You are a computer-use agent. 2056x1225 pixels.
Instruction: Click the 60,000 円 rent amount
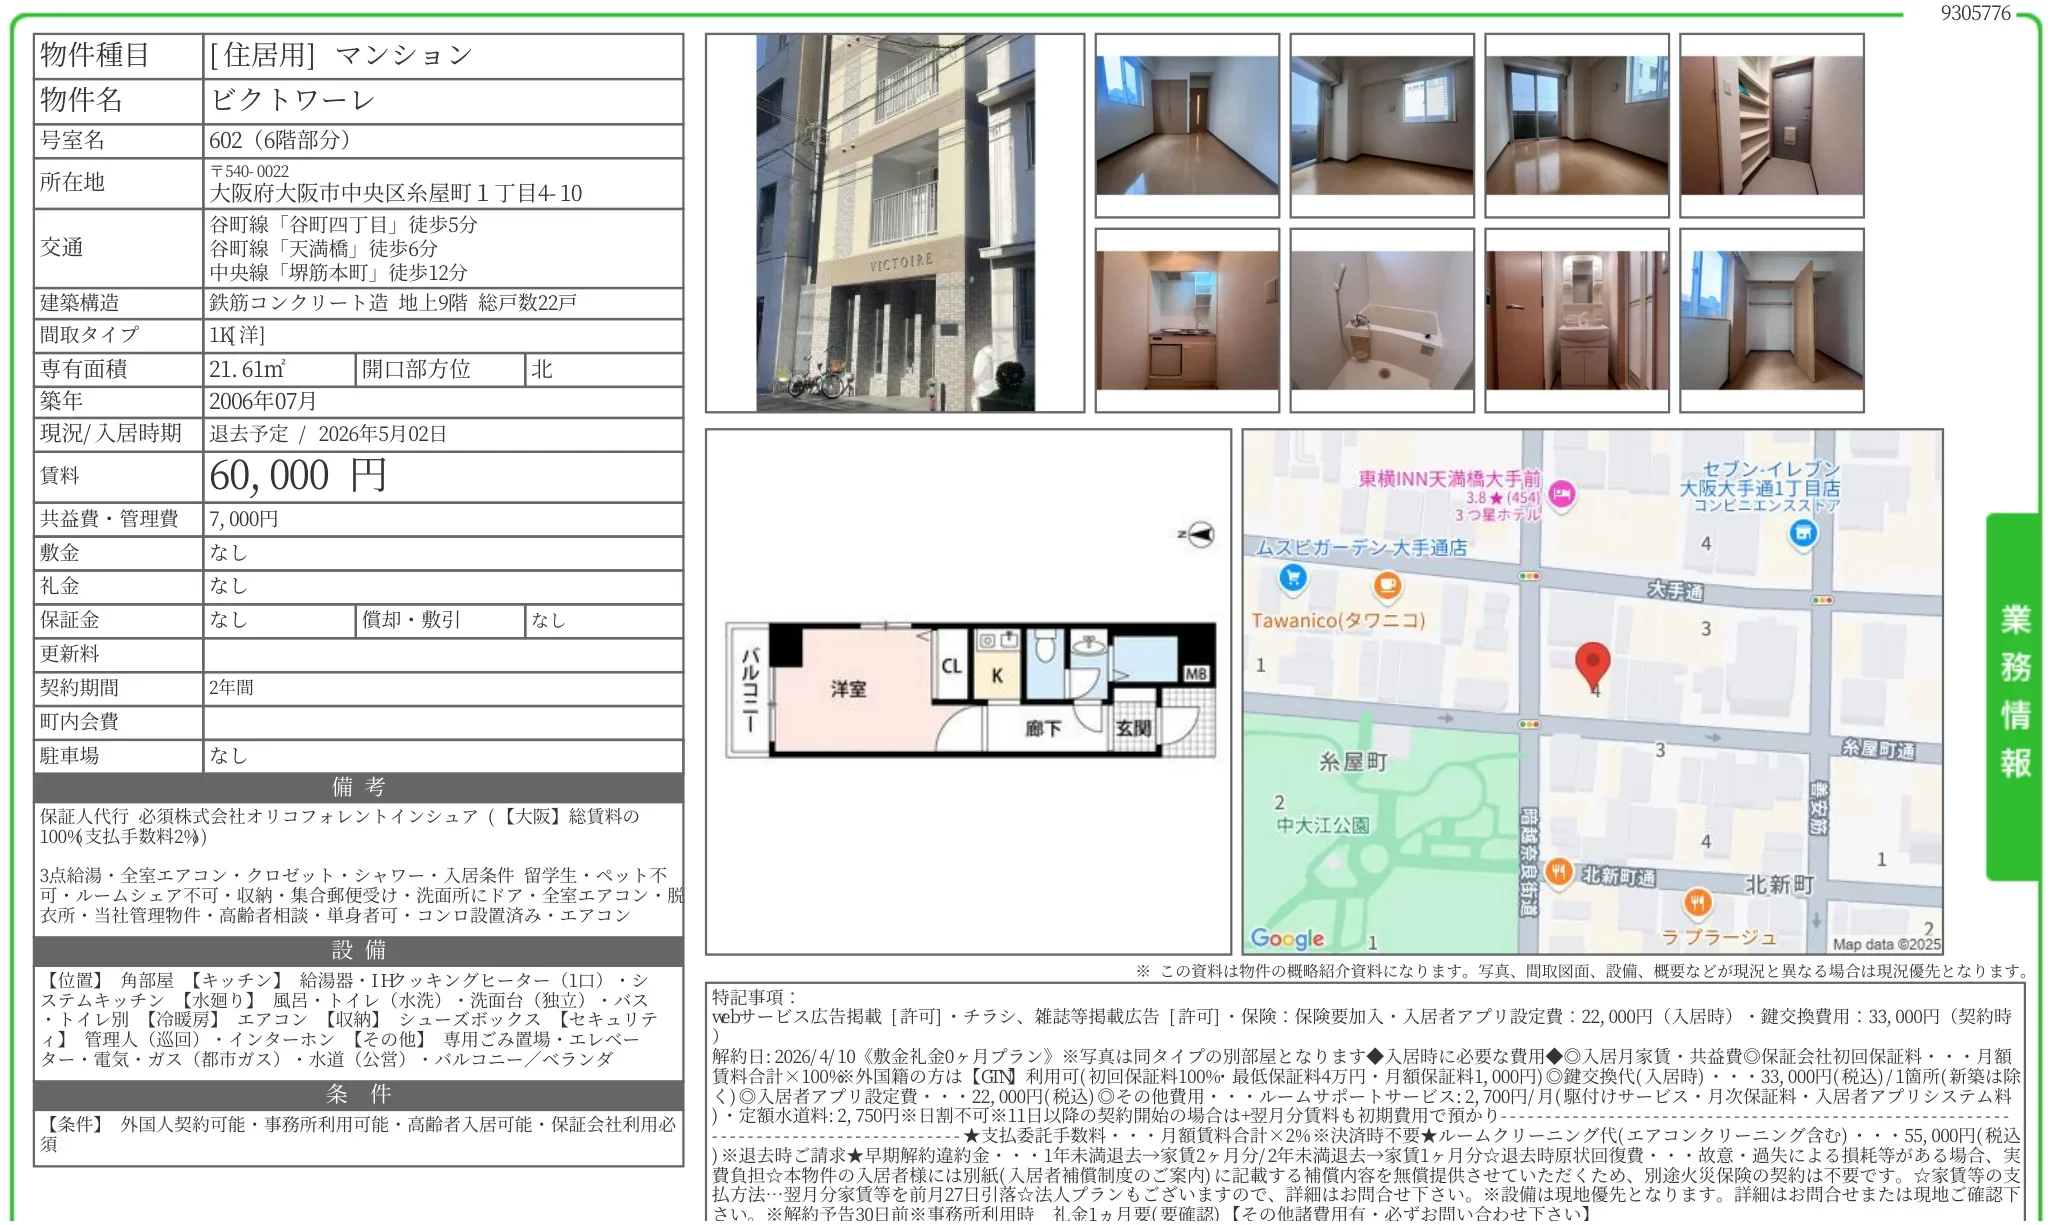(298, 477)
